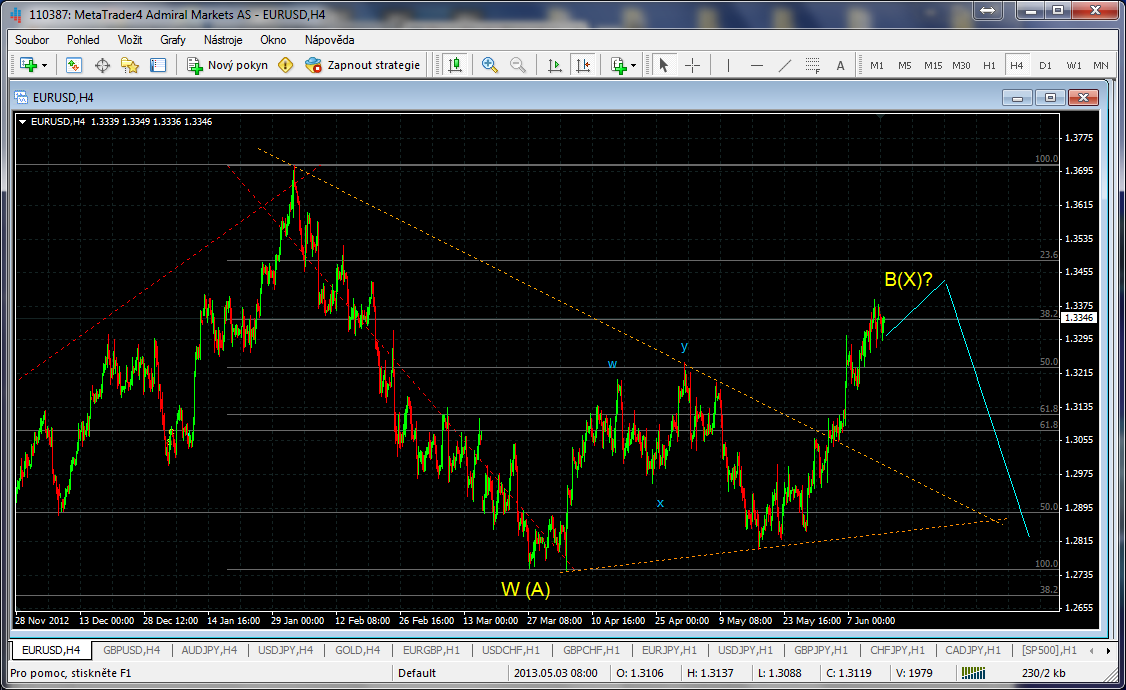Viewport: 1126px width, 690px height.
Task: Toggle Data Window crosshair-target icon
Action: coord(102,65)
